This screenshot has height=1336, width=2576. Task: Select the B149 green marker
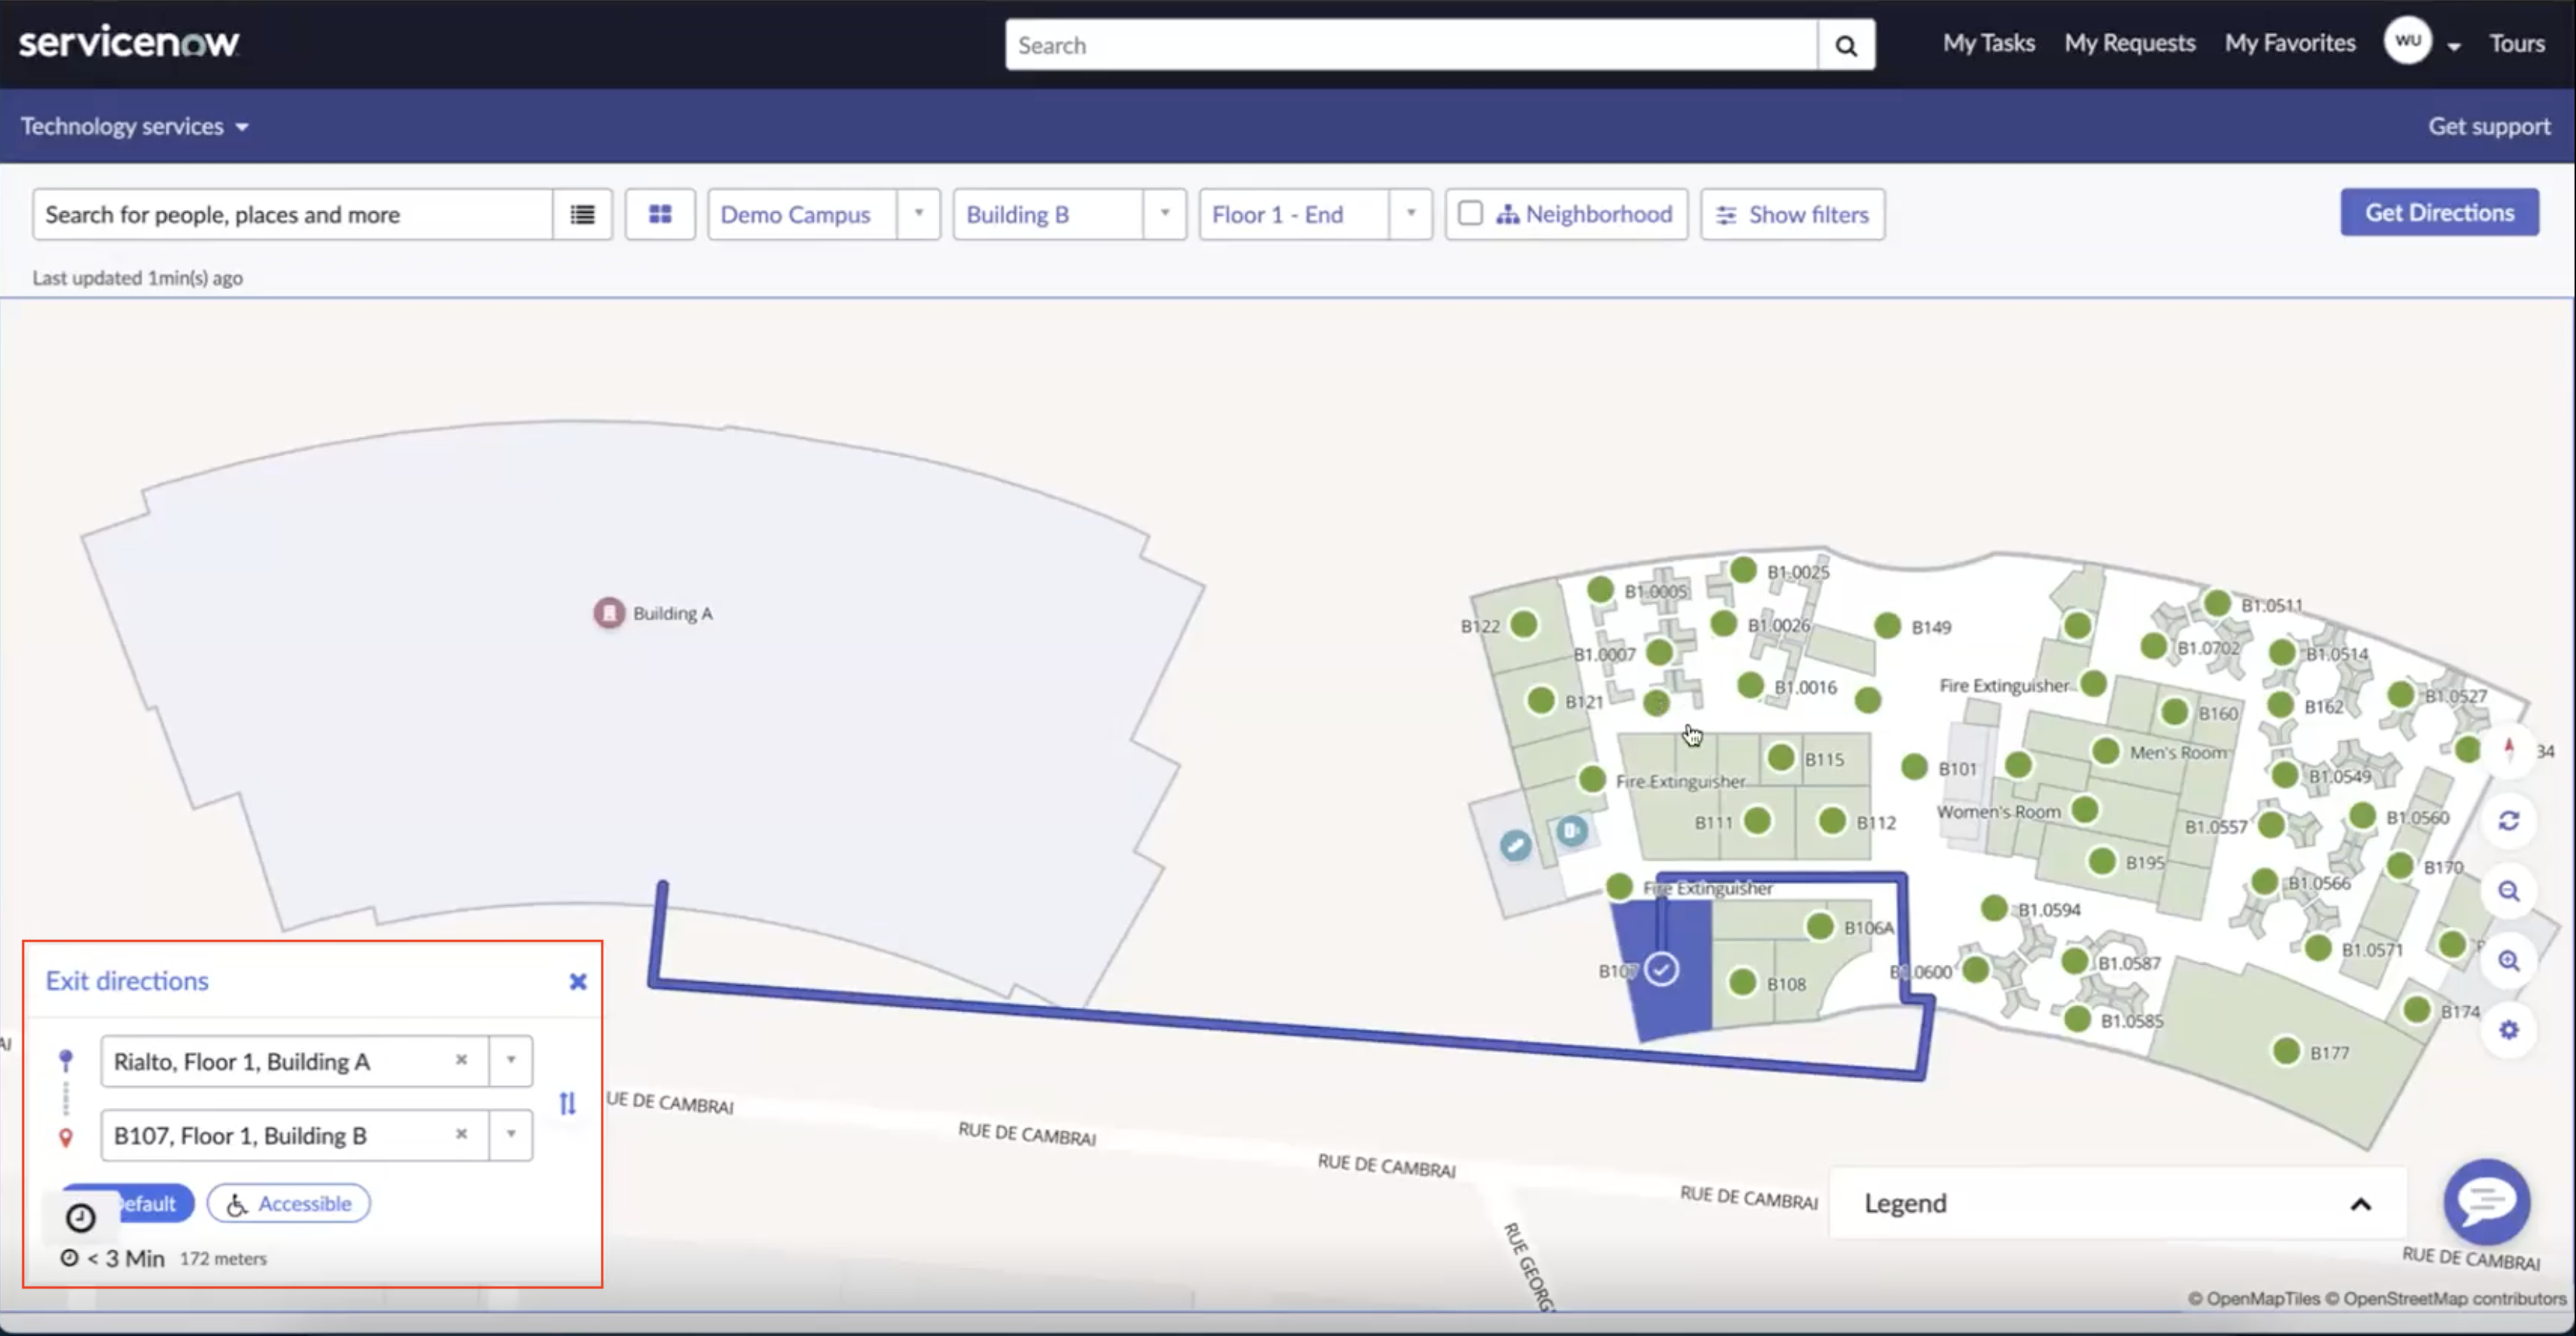click(x=1887, y=626)
